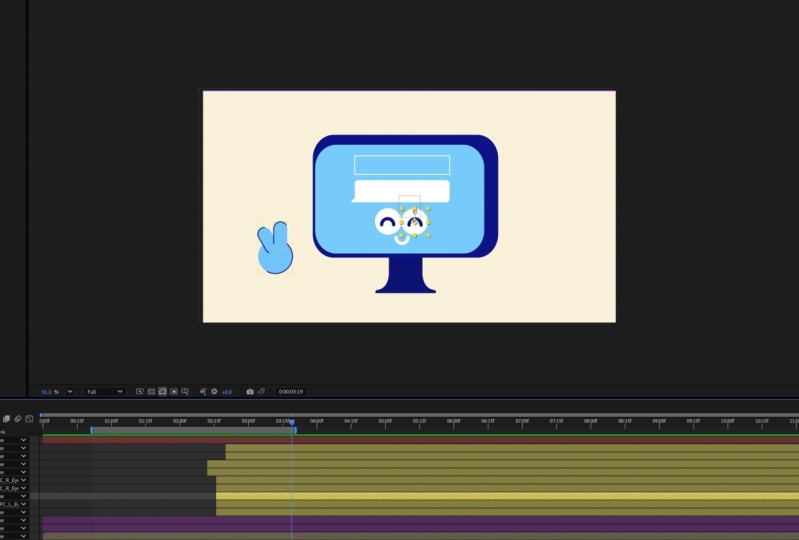The width and height of the screenshot is (799, 540).
Task: Select the smile shape below the eyes
Action: (402, 240)
